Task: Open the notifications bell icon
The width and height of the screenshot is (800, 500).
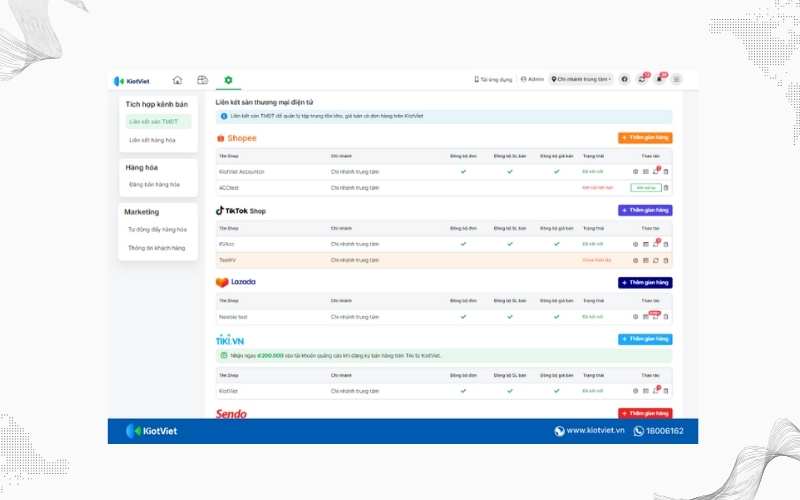Action: [x=659, y=79]
